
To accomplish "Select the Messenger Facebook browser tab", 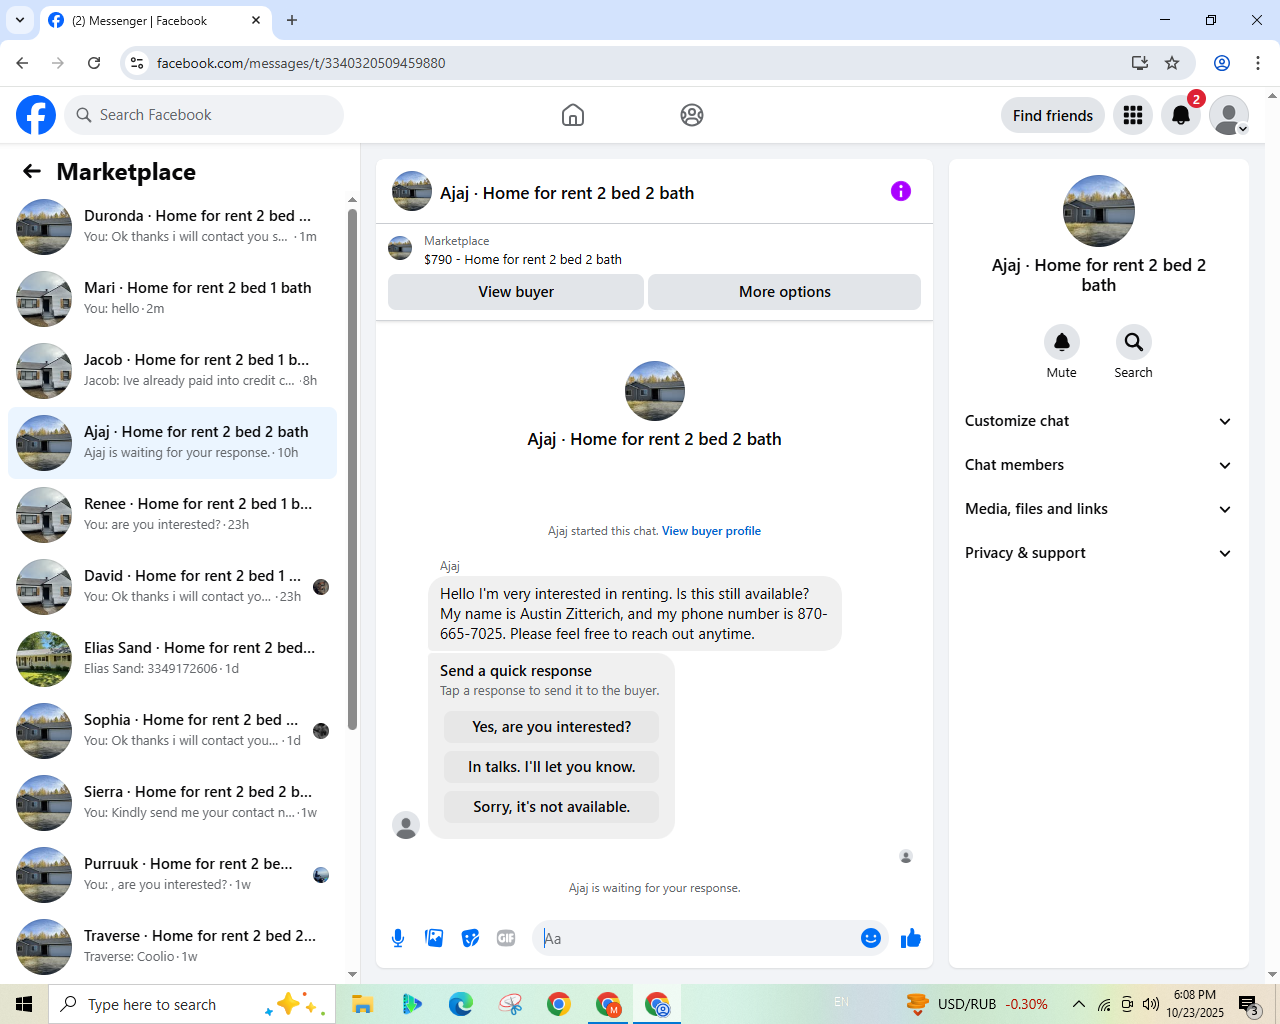I will click(x=155, y=20).
